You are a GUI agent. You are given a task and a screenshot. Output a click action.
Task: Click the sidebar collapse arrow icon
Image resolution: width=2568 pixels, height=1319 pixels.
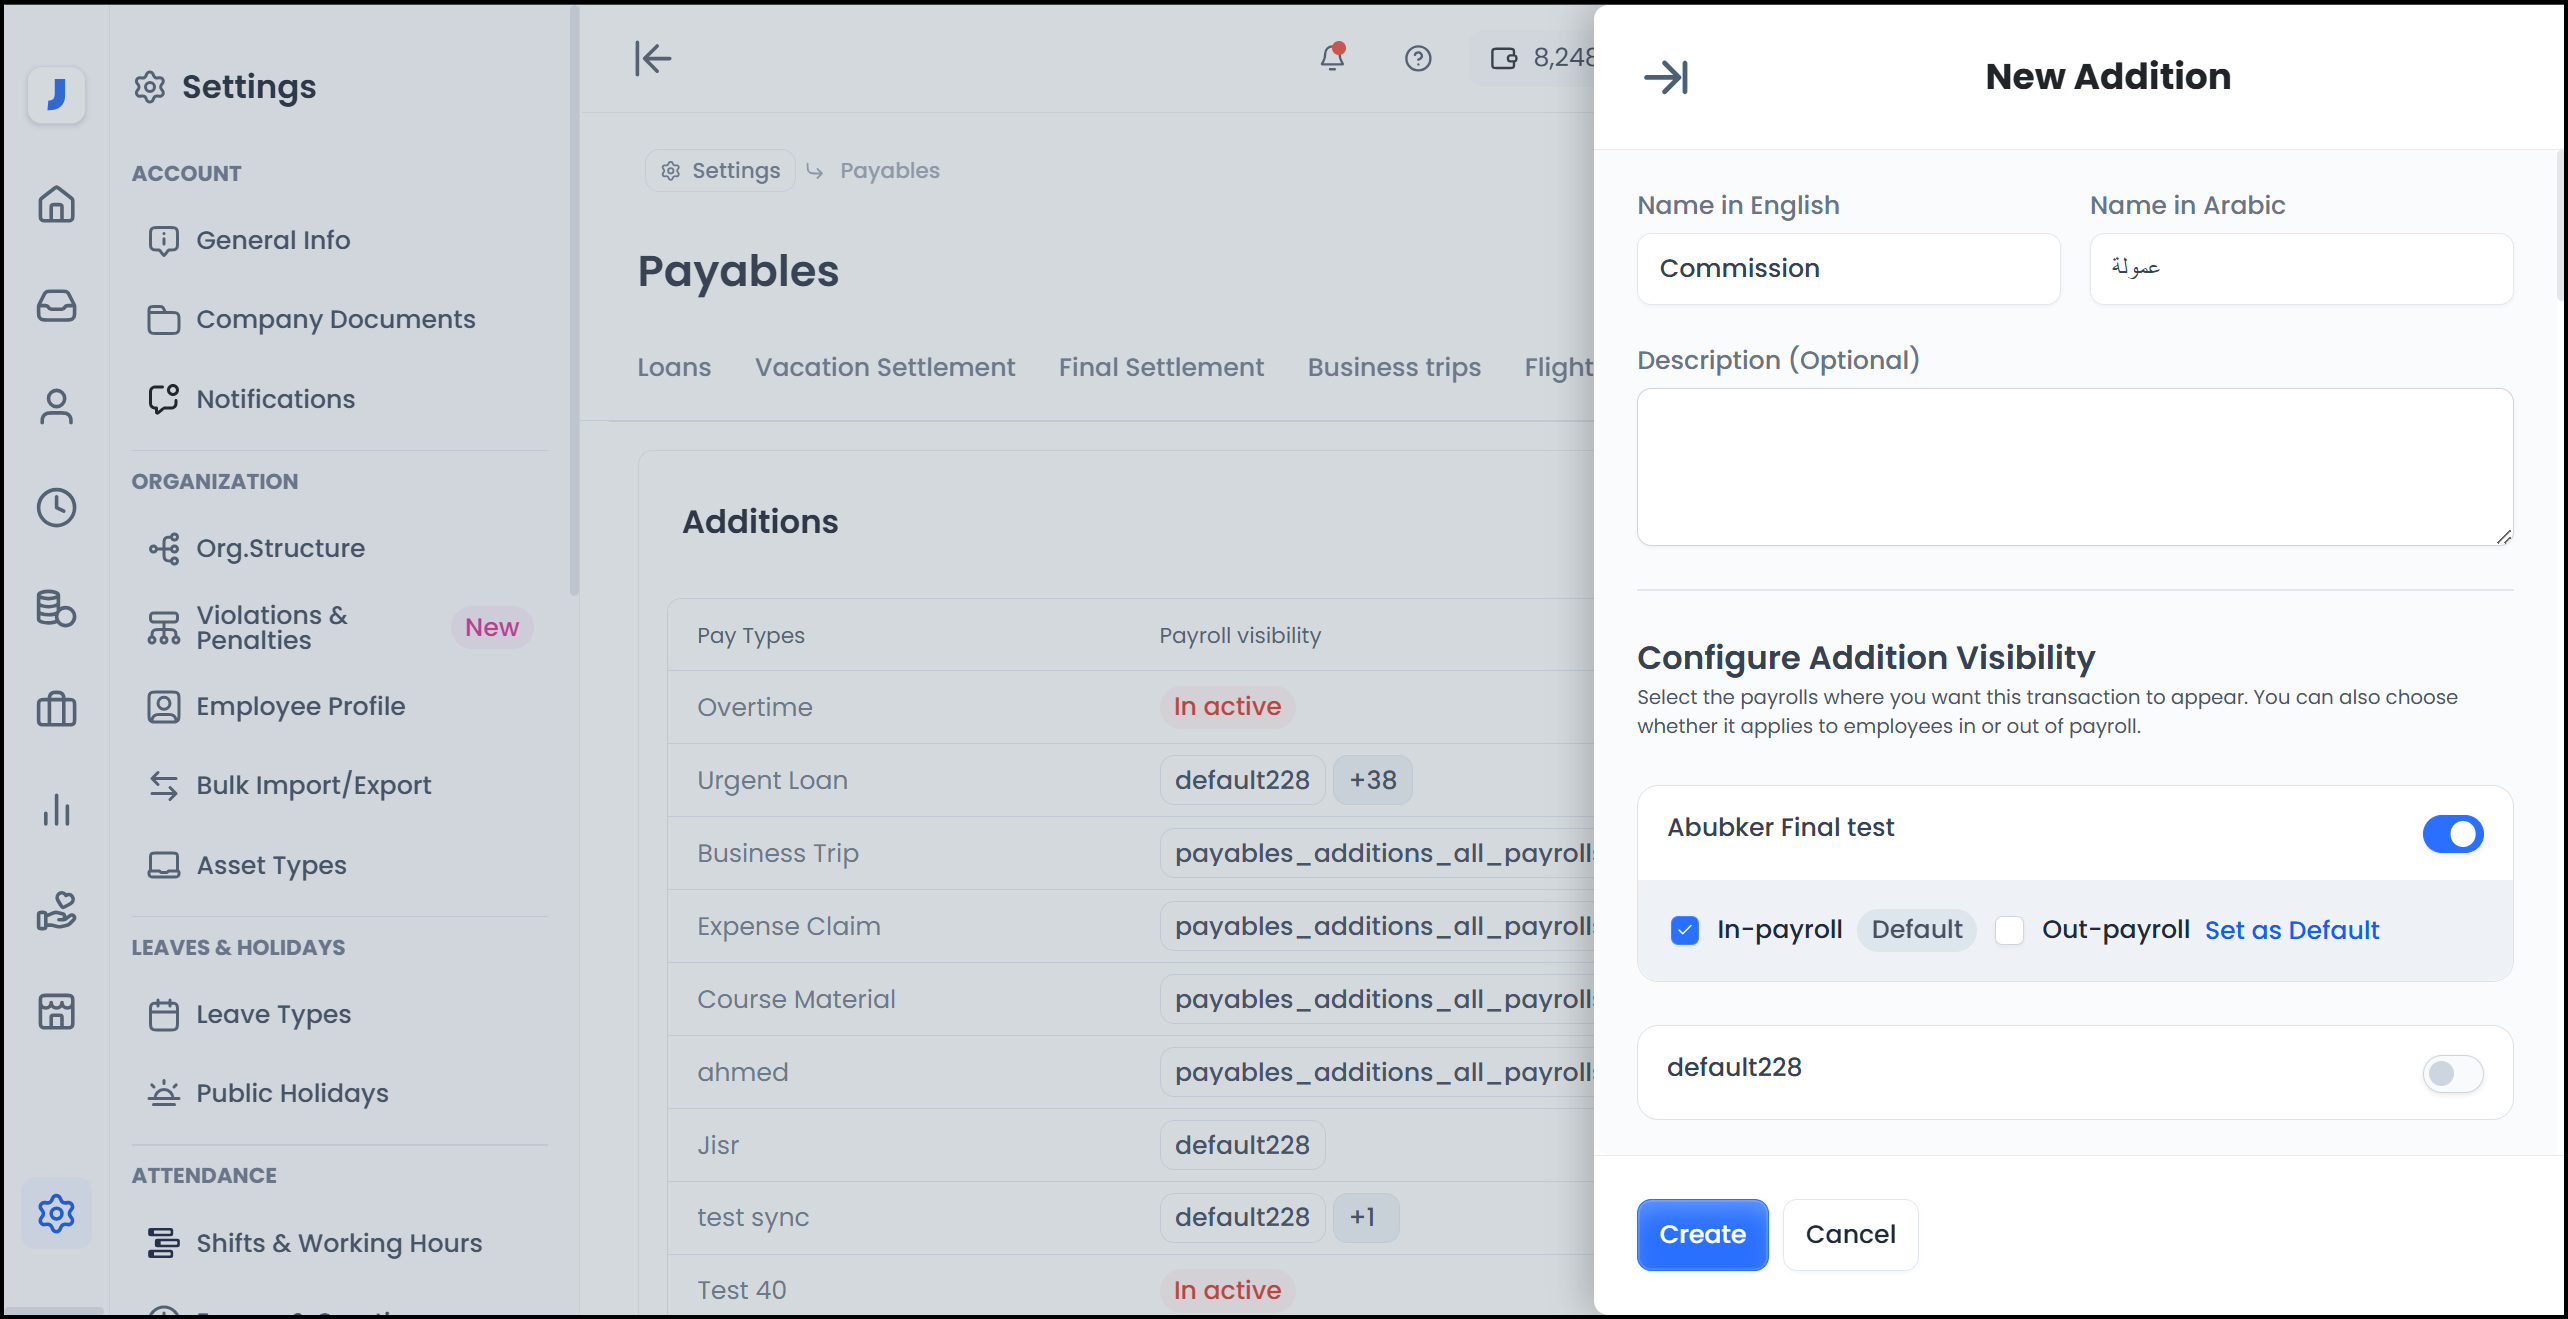coord(653,58)
